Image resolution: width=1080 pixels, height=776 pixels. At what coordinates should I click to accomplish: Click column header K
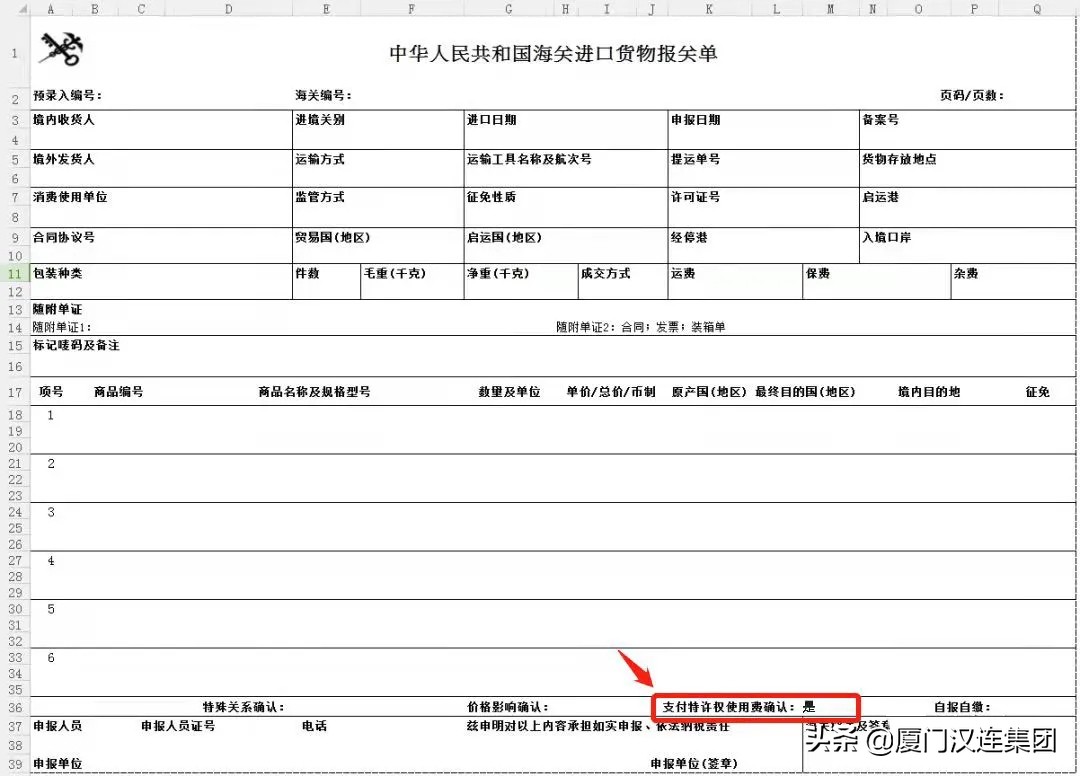[708, 8]
